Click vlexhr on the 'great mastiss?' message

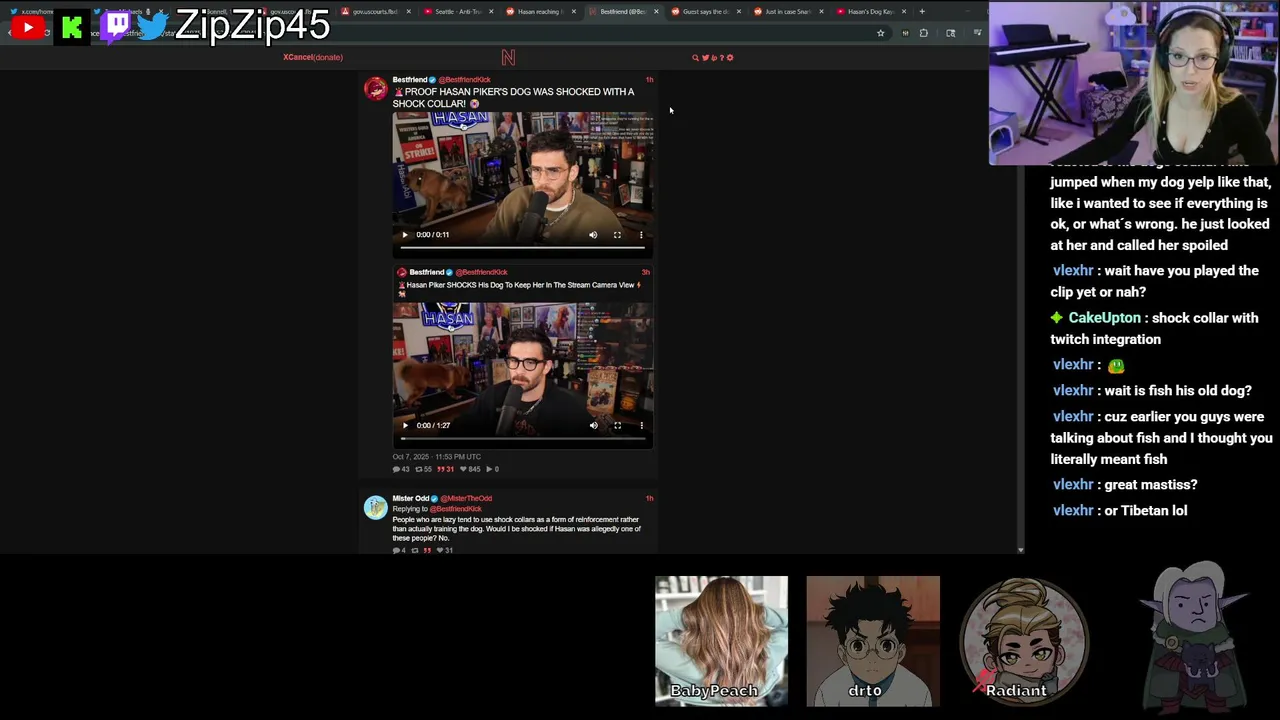click(x=1073, y=485)
